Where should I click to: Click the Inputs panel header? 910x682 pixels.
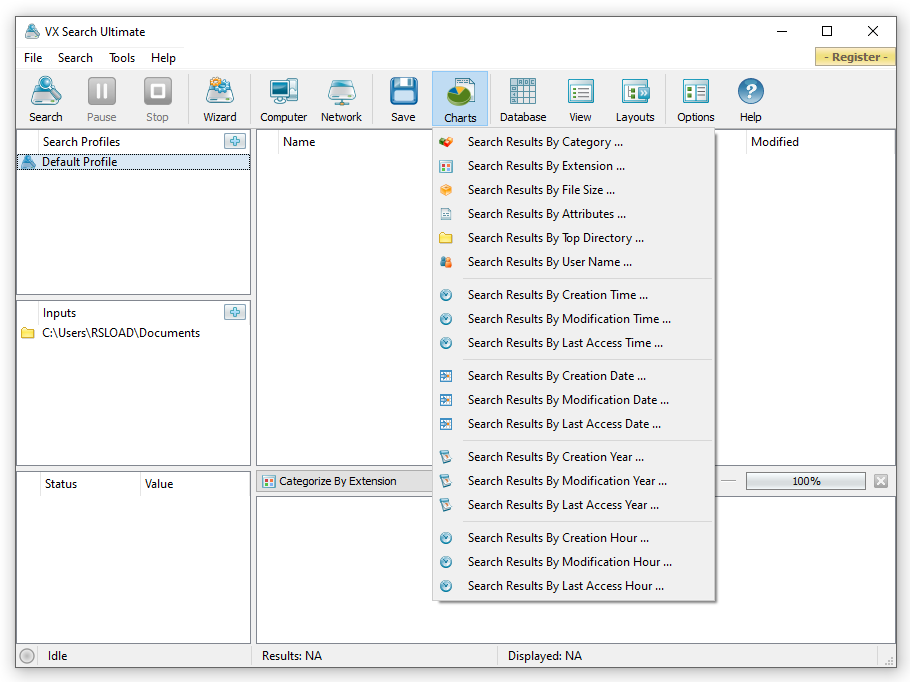pos(59,313)
